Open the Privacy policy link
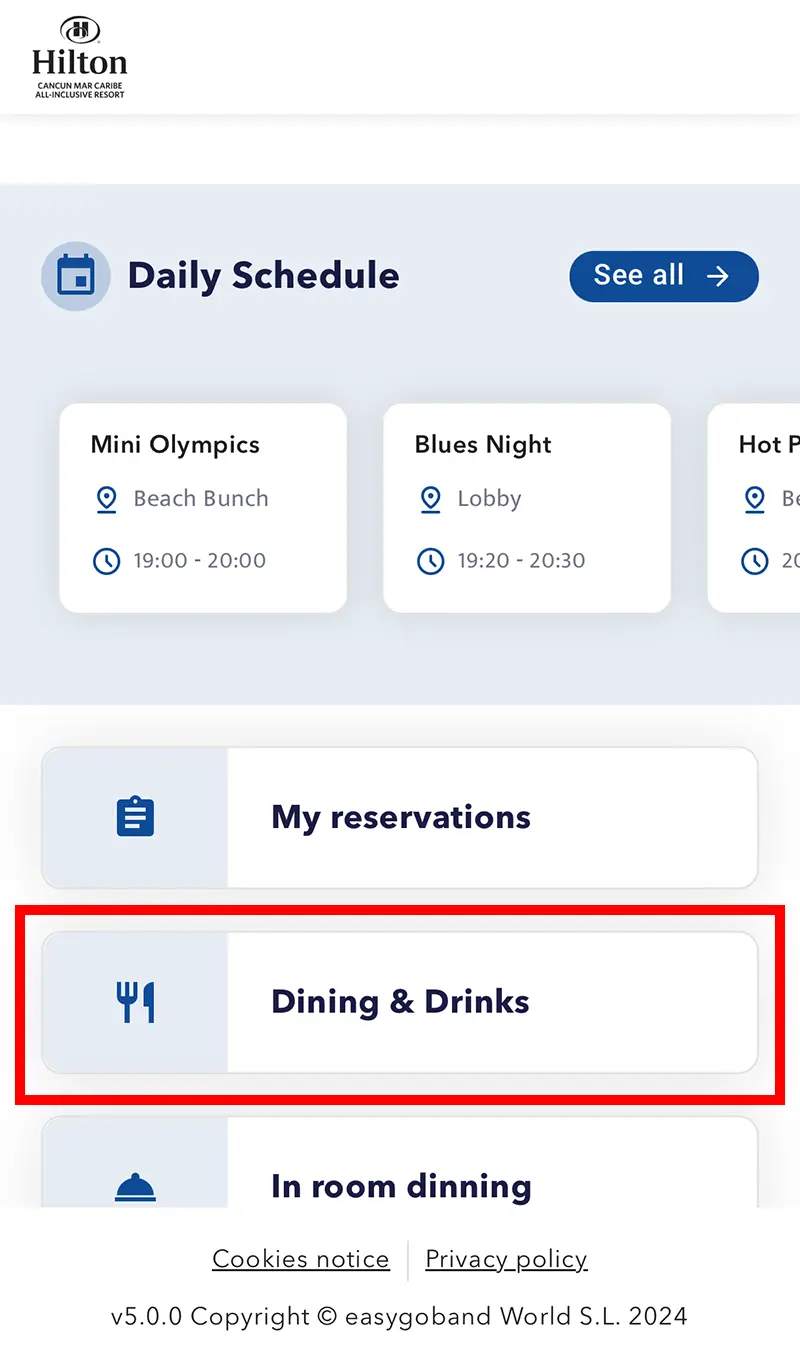This screenshot has width=800, height=1371. [x=506, y=1259]
